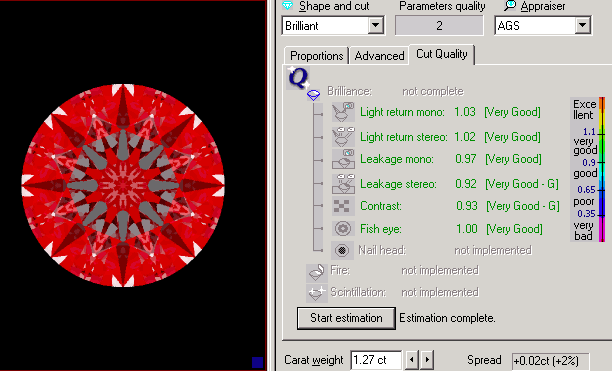Click the Start estimation button
This screenshot has height=371, width=612.
[x=346, y=318]
